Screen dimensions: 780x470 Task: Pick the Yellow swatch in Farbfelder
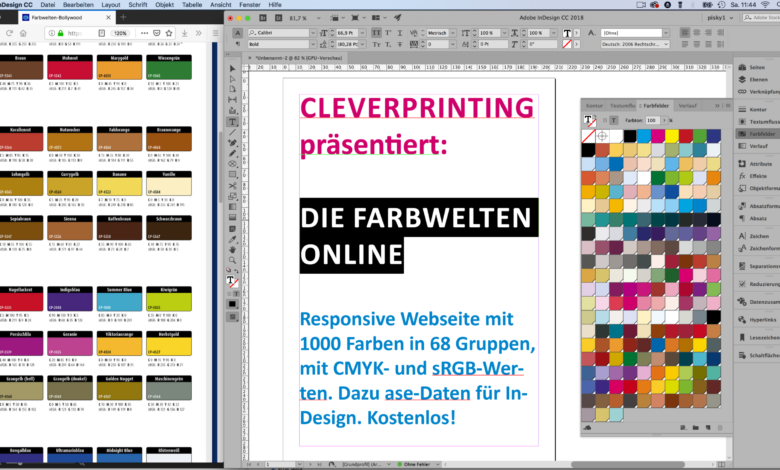(672, 136)
